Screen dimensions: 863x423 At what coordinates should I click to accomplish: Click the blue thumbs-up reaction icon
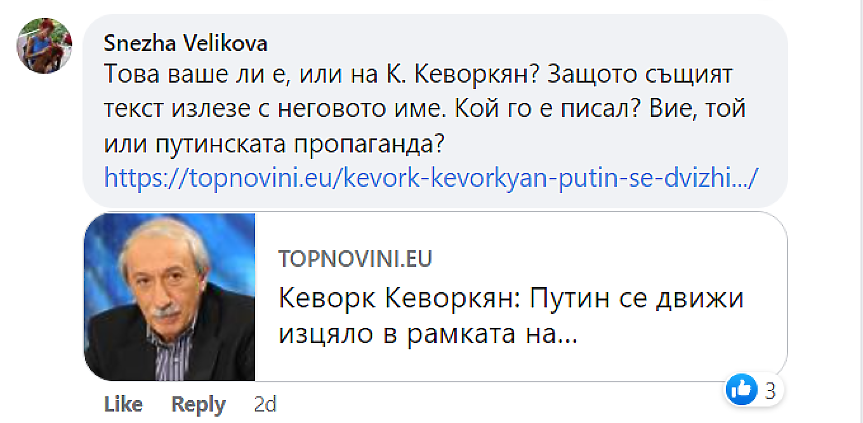pos(742,389)
